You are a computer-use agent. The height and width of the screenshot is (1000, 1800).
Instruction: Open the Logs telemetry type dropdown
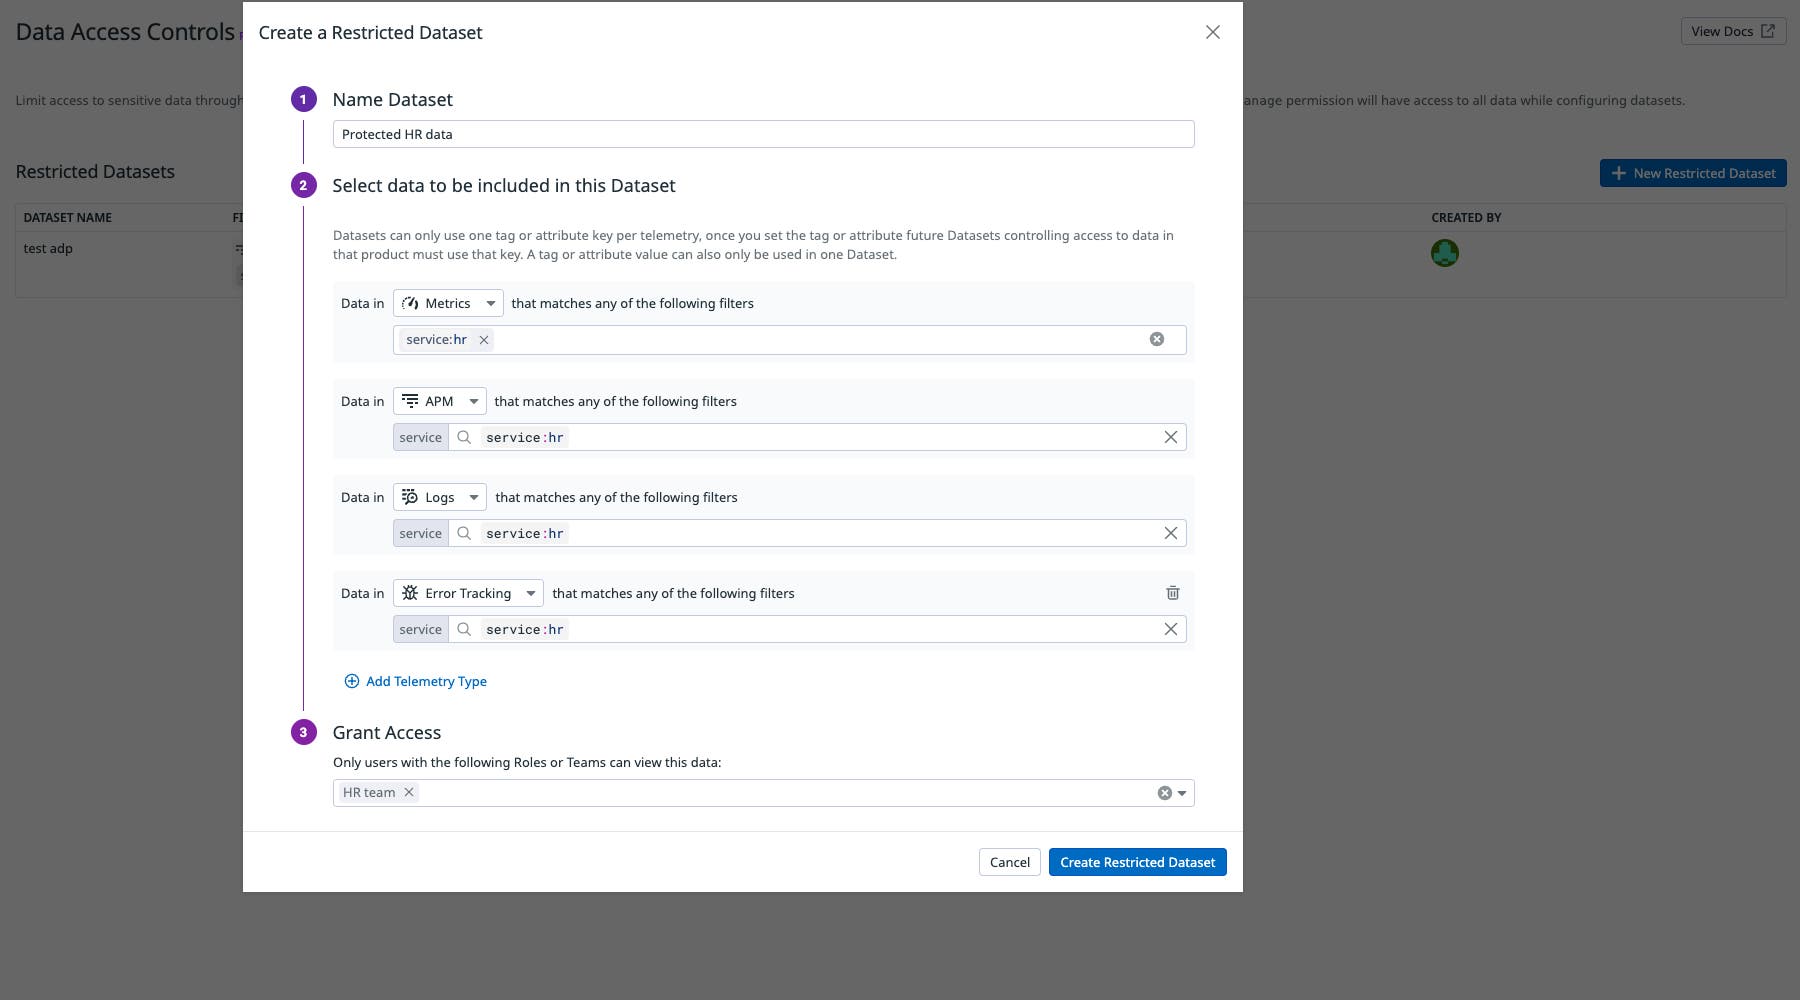[473, 497]
